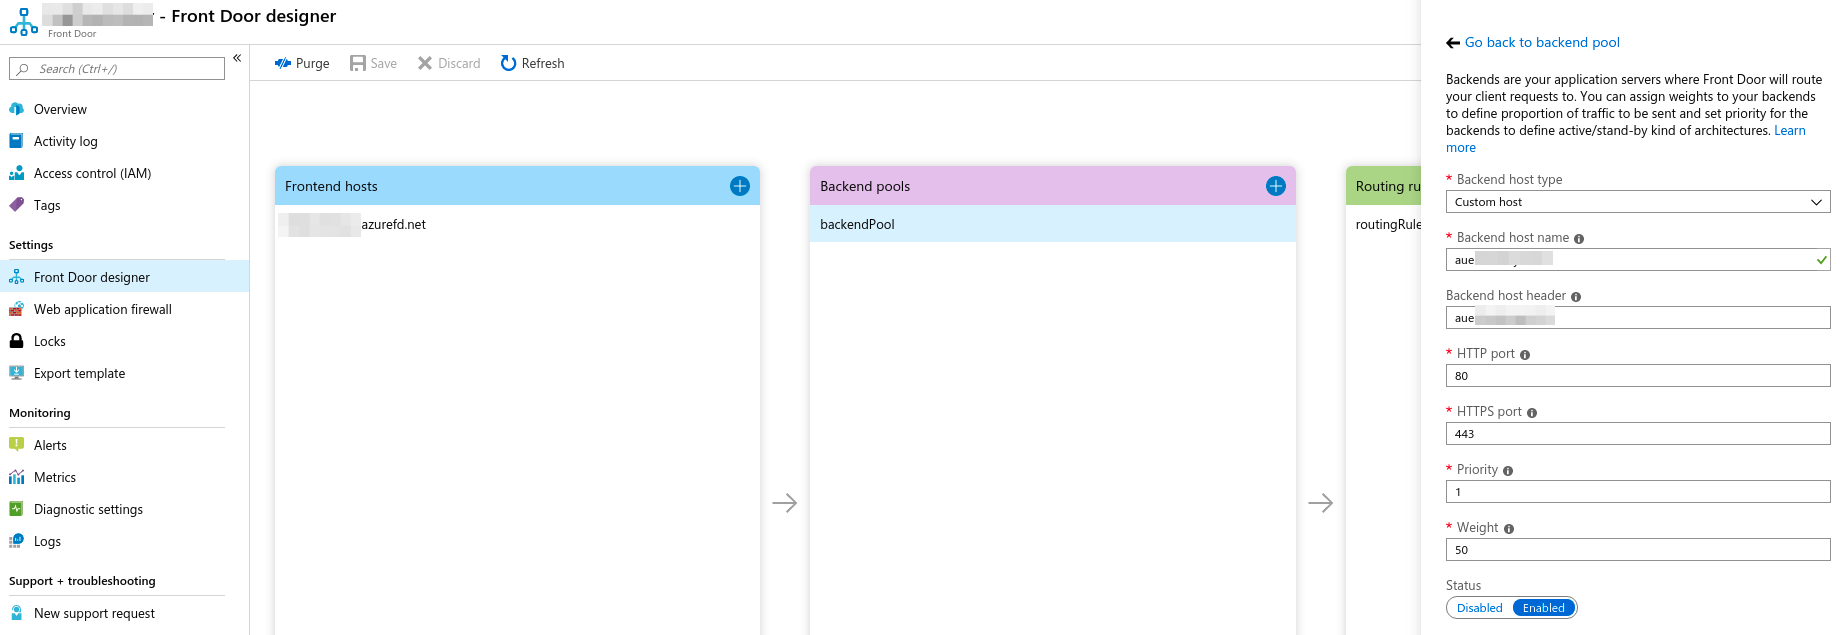Click the Activity log icon

[x=17, y=141]
